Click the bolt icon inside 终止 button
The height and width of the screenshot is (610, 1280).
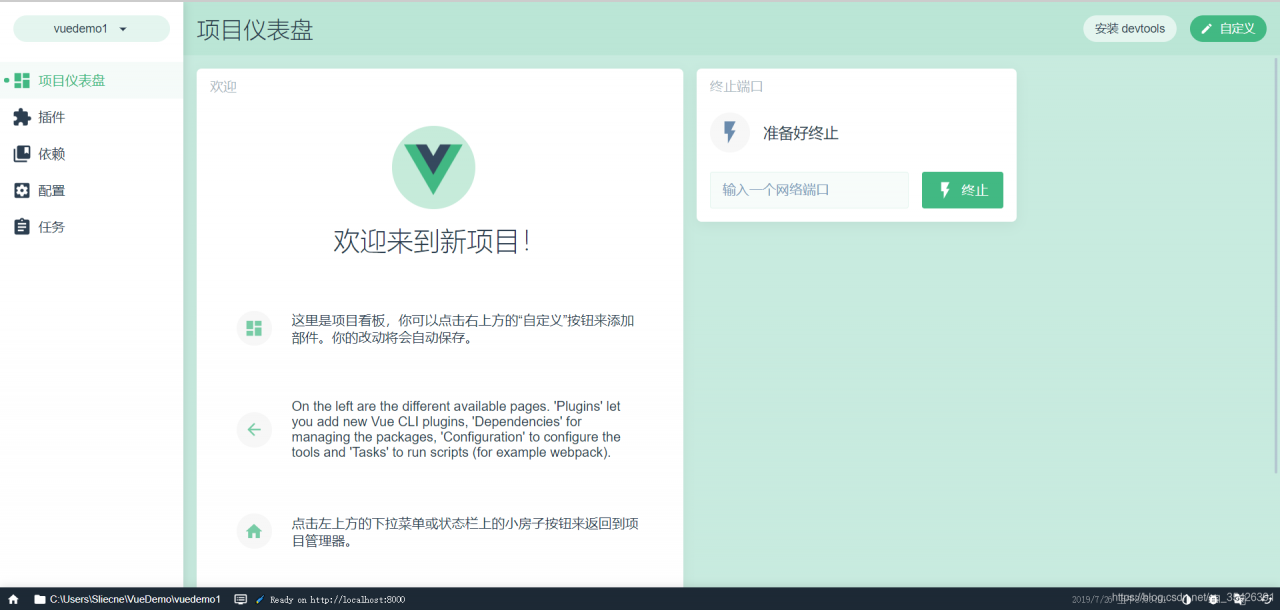945,190
